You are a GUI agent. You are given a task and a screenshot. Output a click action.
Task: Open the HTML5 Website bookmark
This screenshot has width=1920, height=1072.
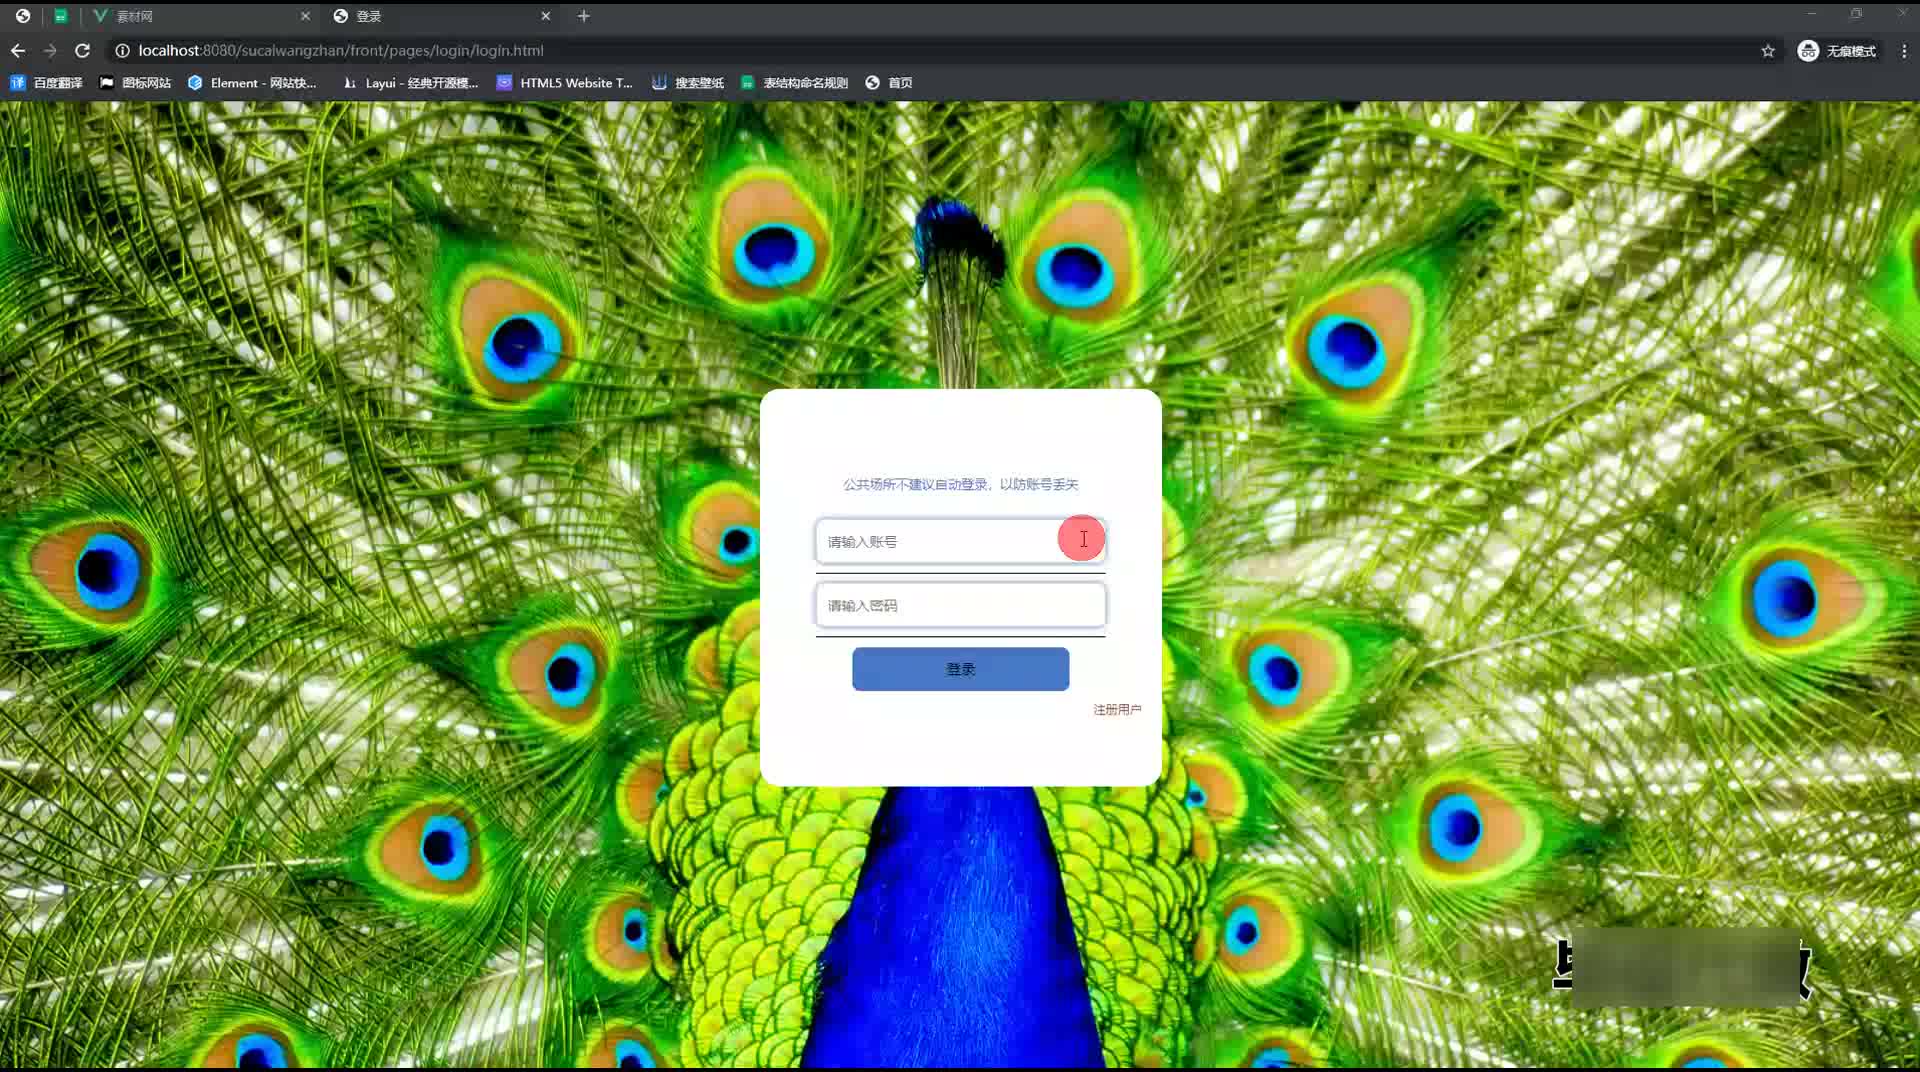pyautogui.click(x=565, y=83)
